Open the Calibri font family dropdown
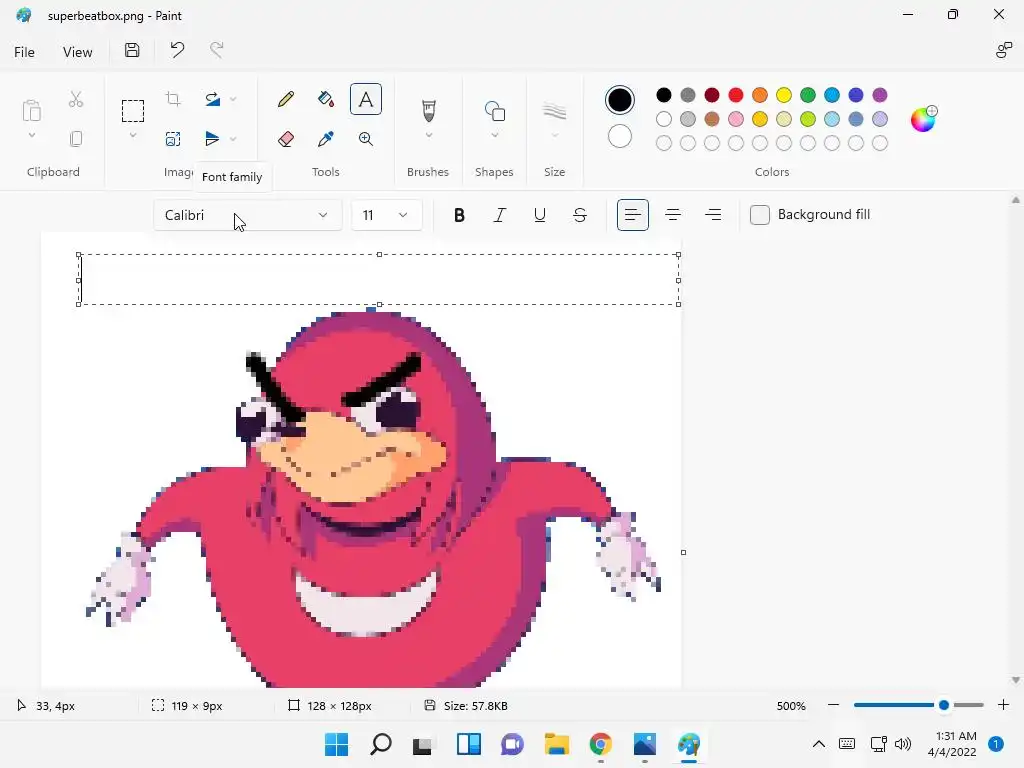 click(x=248, y=215)
